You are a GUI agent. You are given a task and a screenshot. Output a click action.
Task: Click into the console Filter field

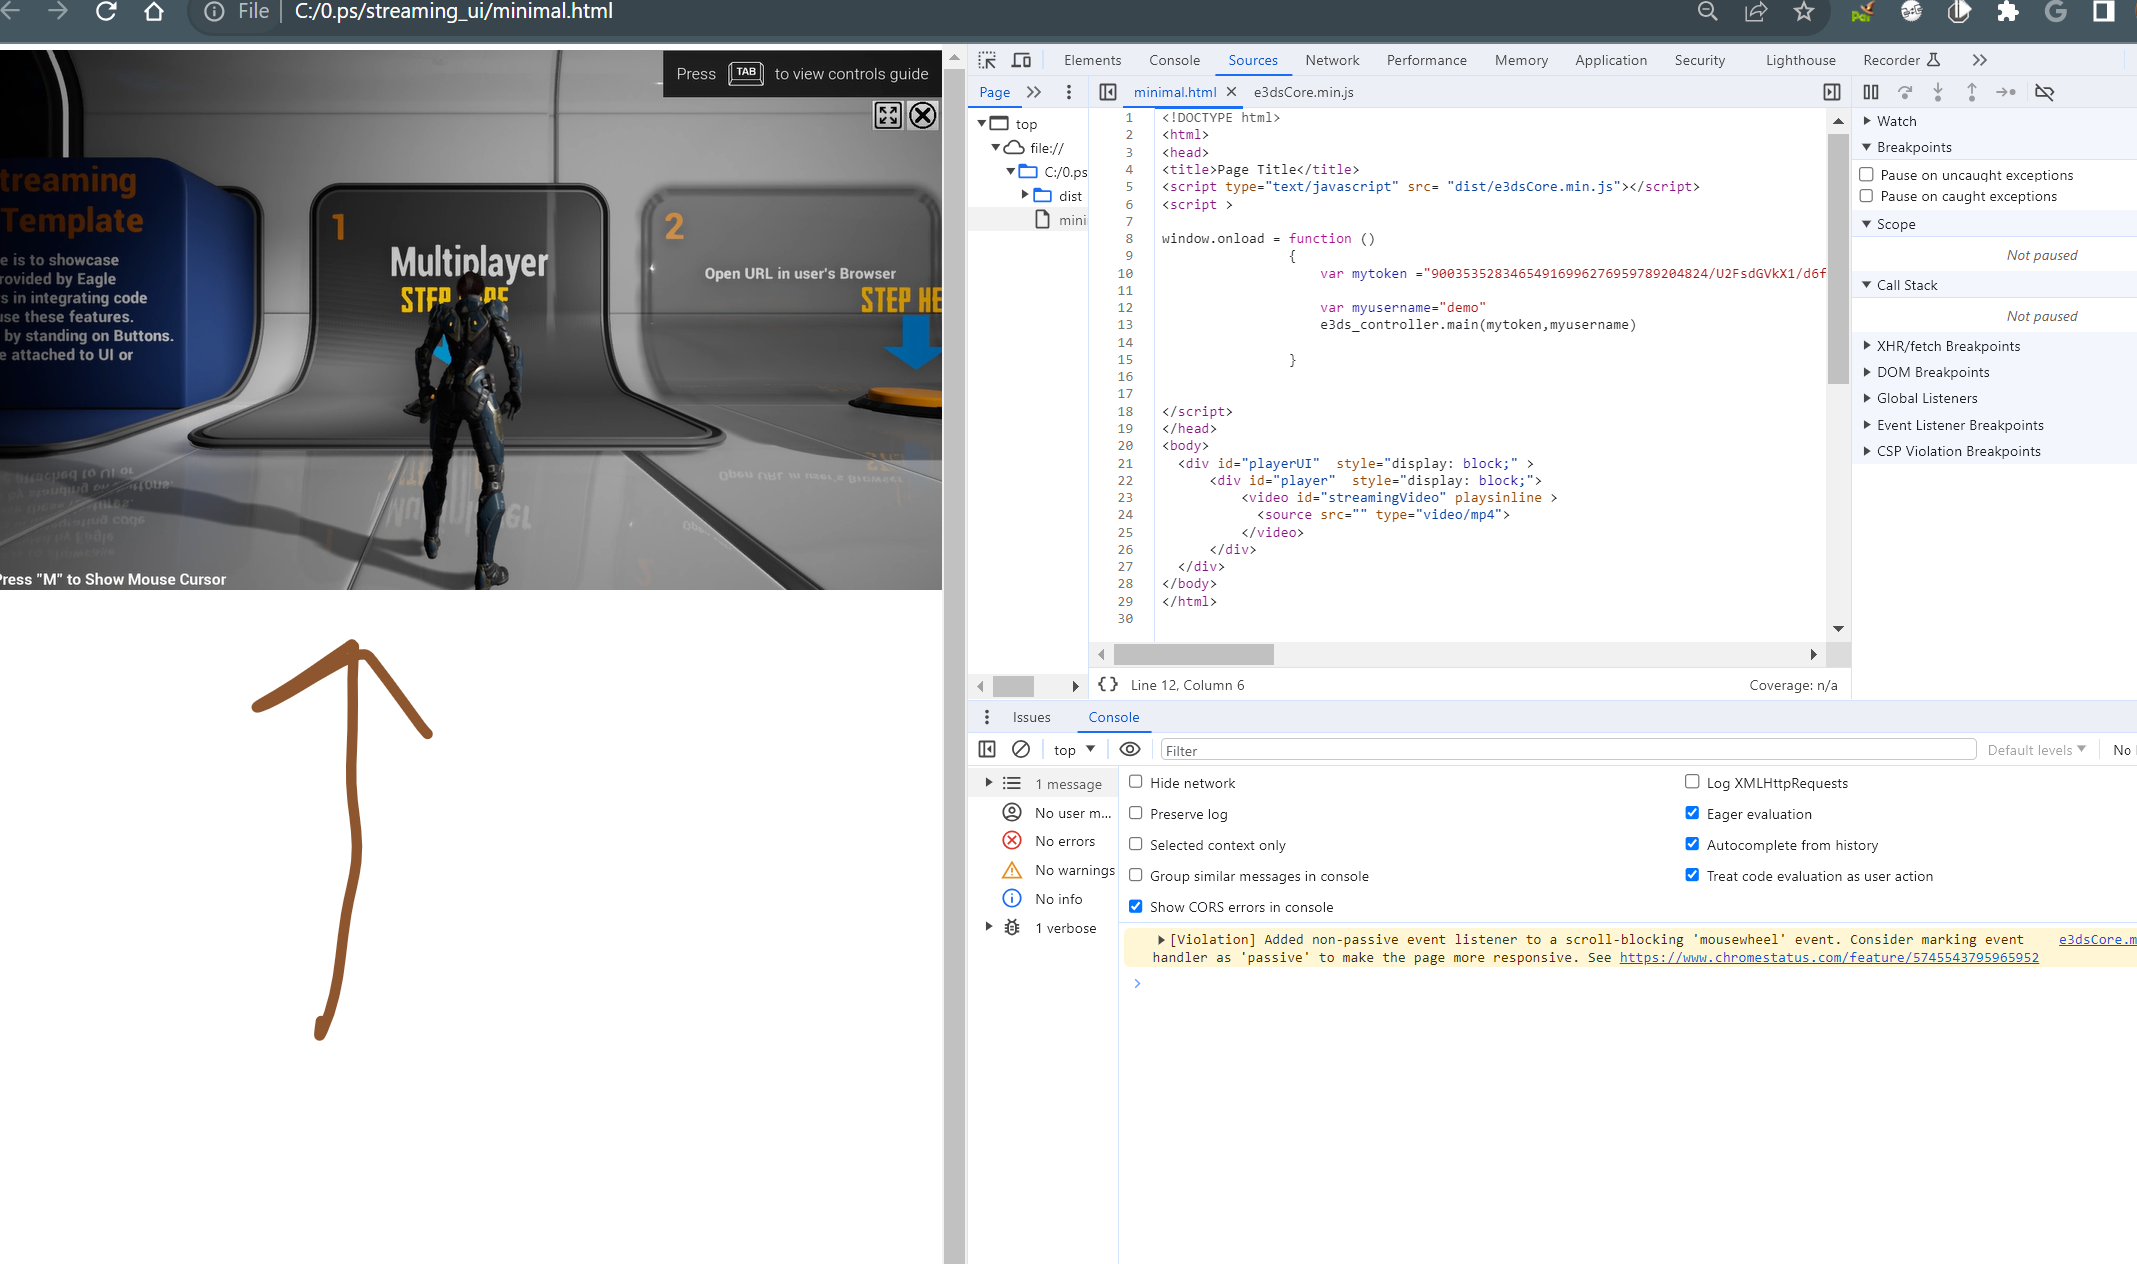click(1568, 750)
